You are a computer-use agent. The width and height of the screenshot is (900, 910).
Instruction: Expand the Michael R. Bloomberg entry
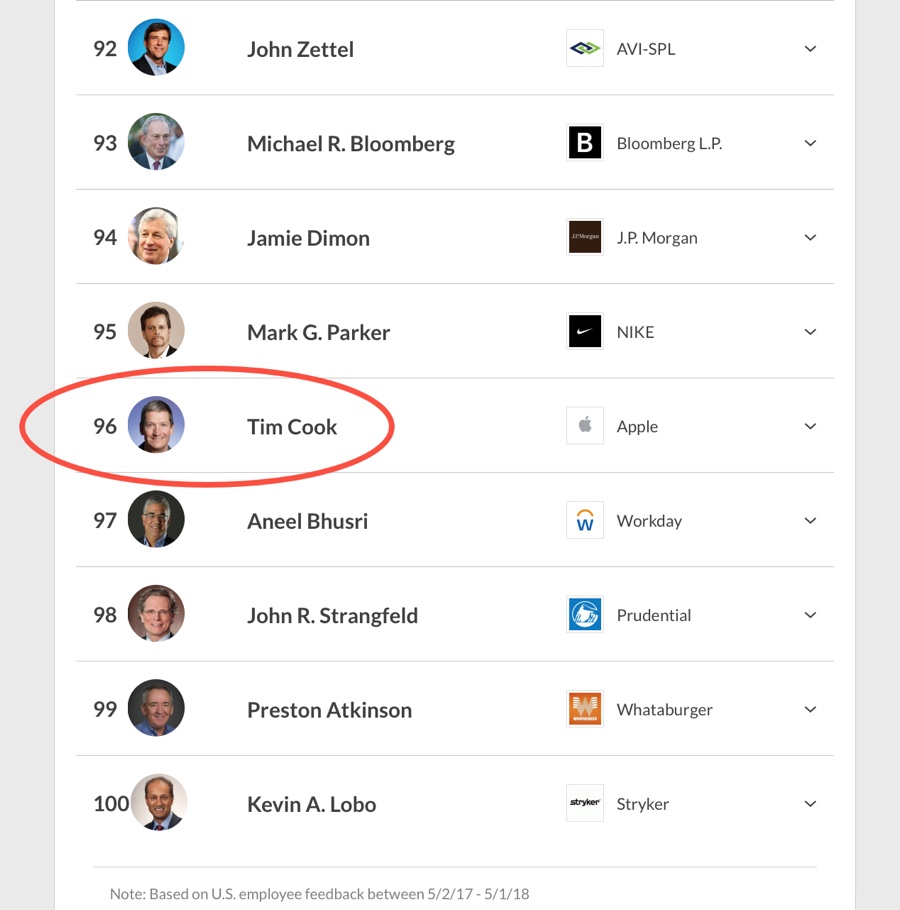pyautogui.click(x=810, y=142)
